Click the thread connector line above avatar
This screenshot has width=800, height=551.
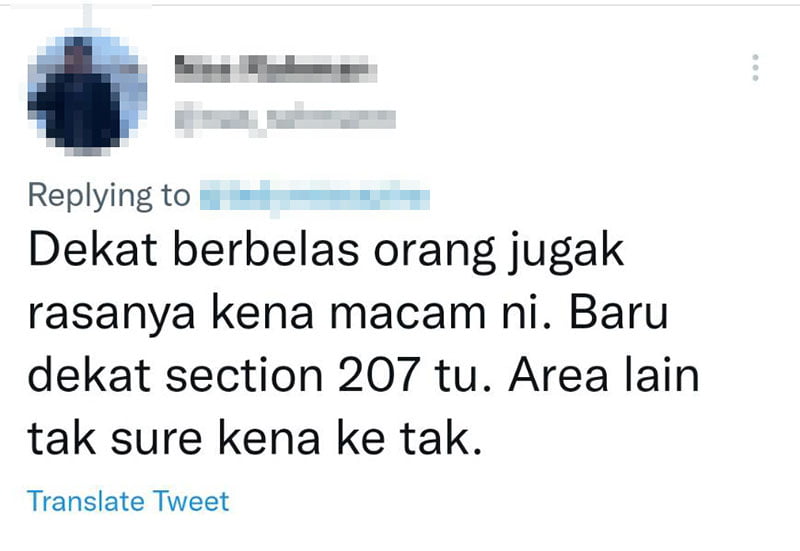coord(87,16)
